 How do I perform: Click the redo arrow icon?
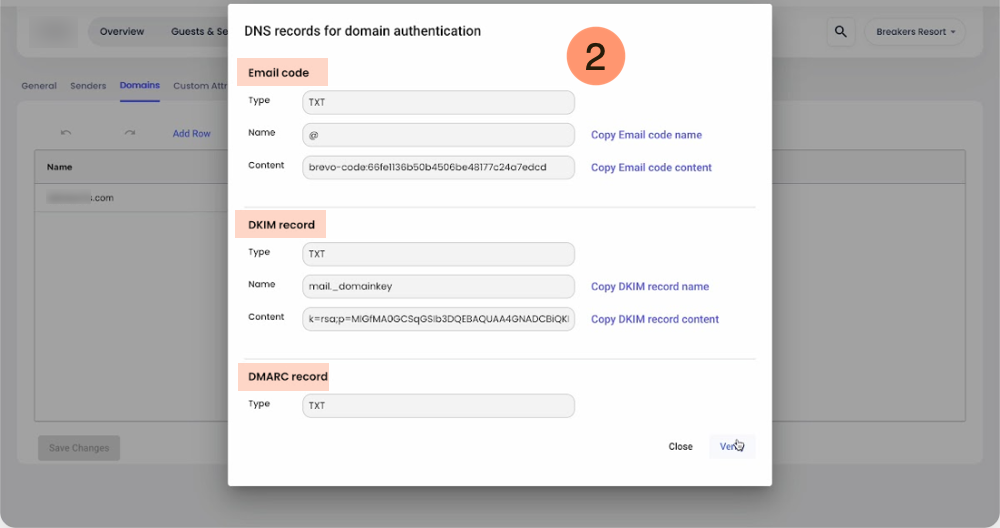pos(129,133)
